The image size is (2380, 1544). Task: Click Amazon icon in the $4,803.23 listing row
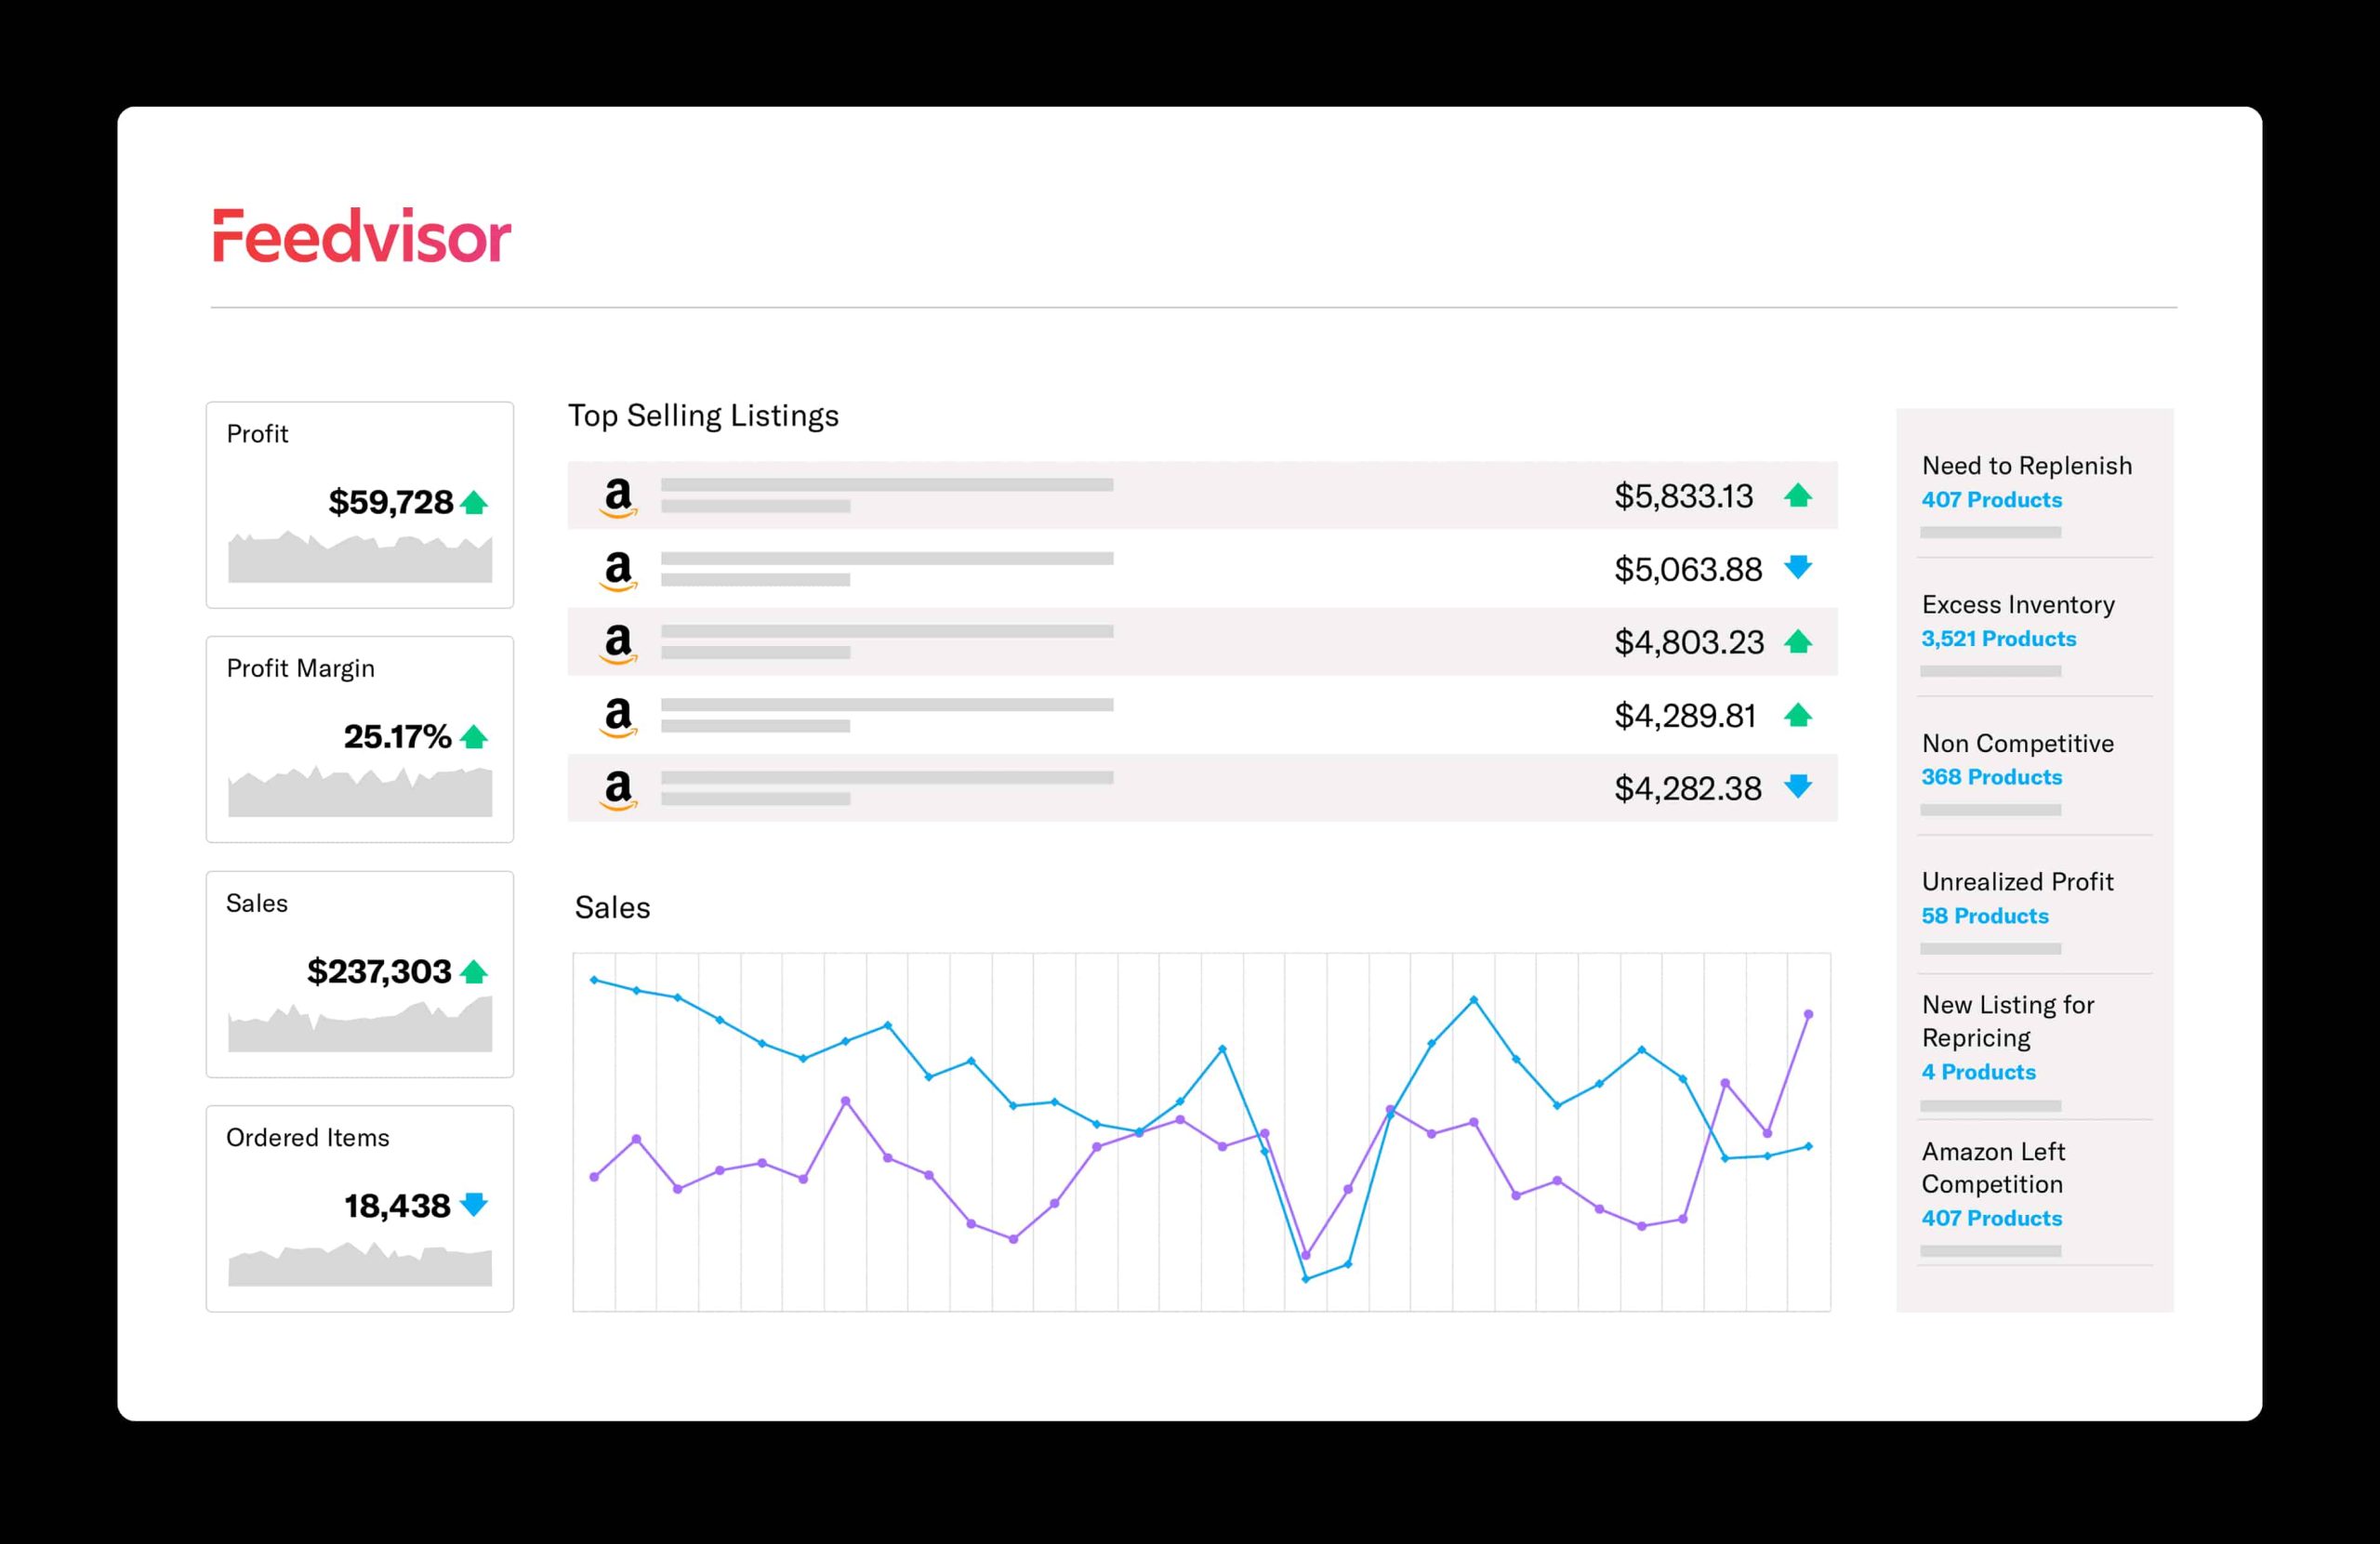pyautogui.click(x=618, y=643)
